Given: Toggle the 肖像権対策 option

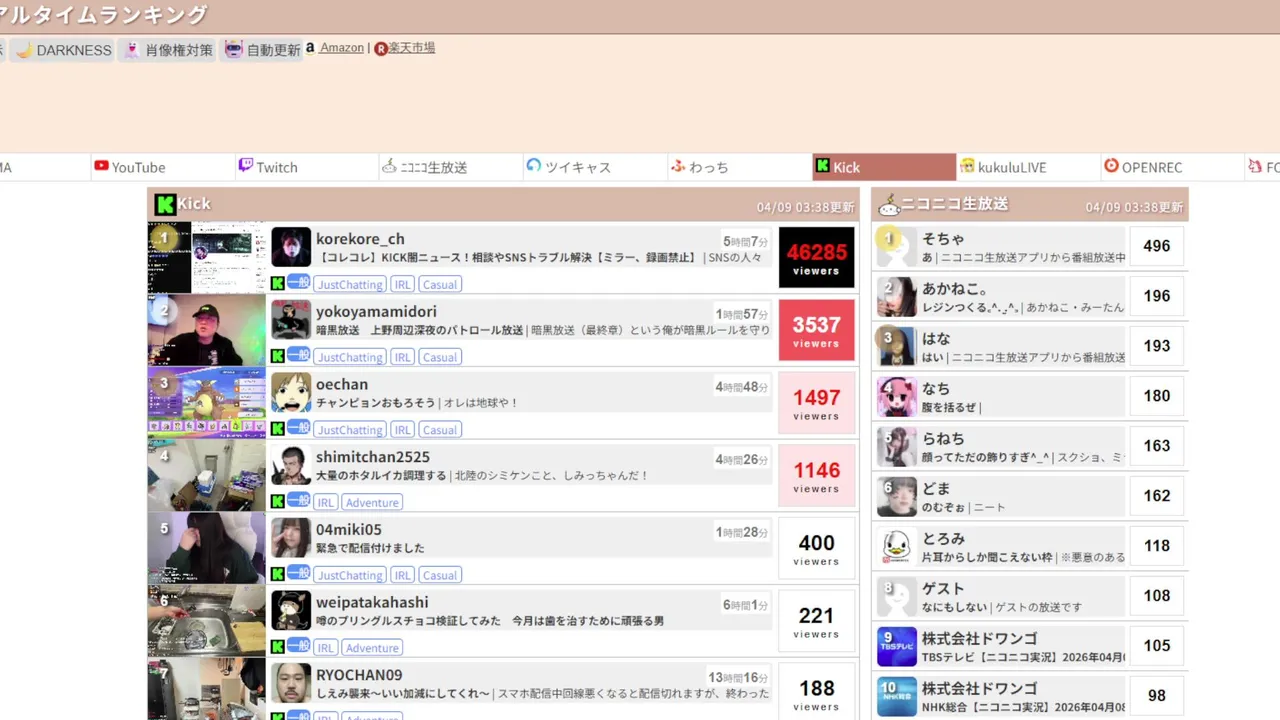Looking at the screenshot, I should [168, 49].
